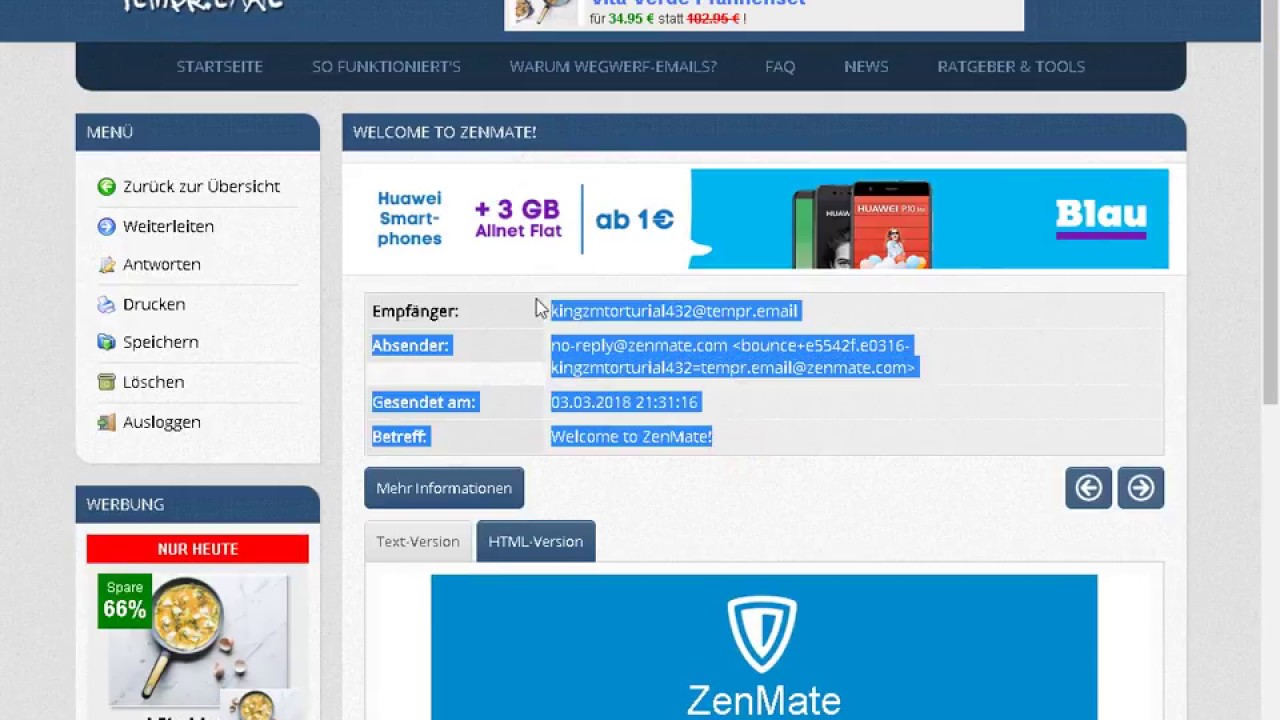Click Löschen in the menu
Screen dimensions: 1280x720
pyautogui.click(x=153, y=382)
